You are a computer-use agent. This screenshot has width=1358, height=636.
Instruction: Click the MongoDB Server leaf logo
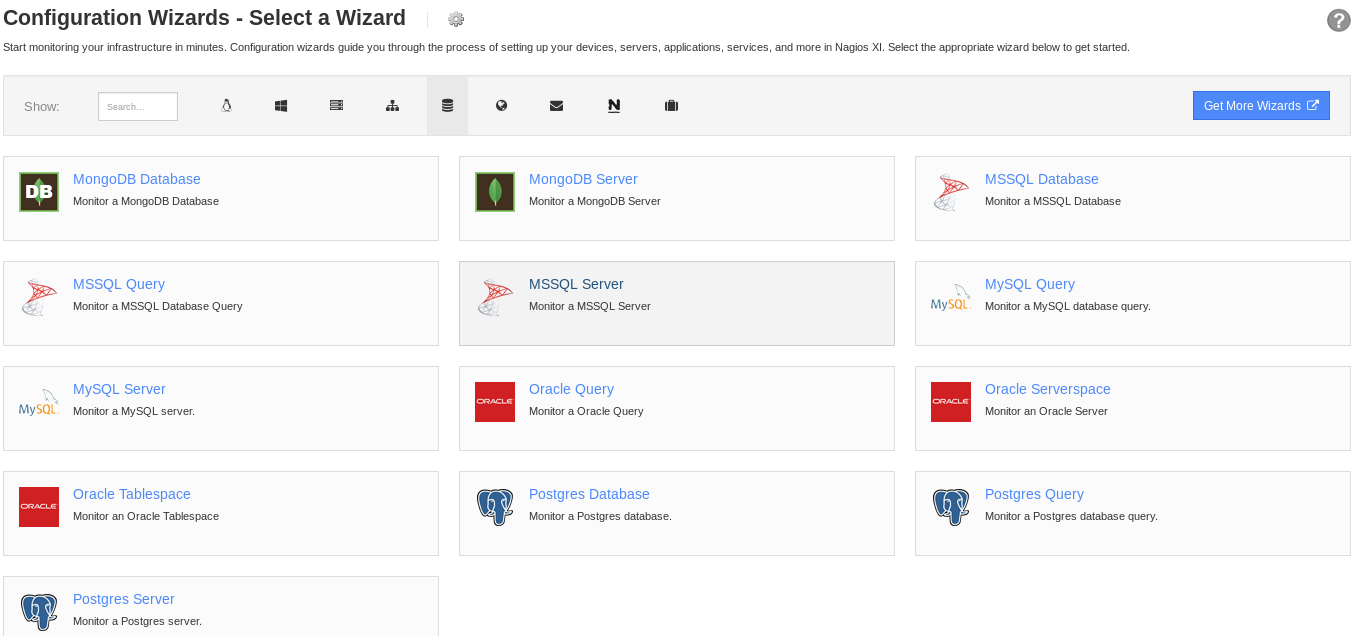click(495, 192)
